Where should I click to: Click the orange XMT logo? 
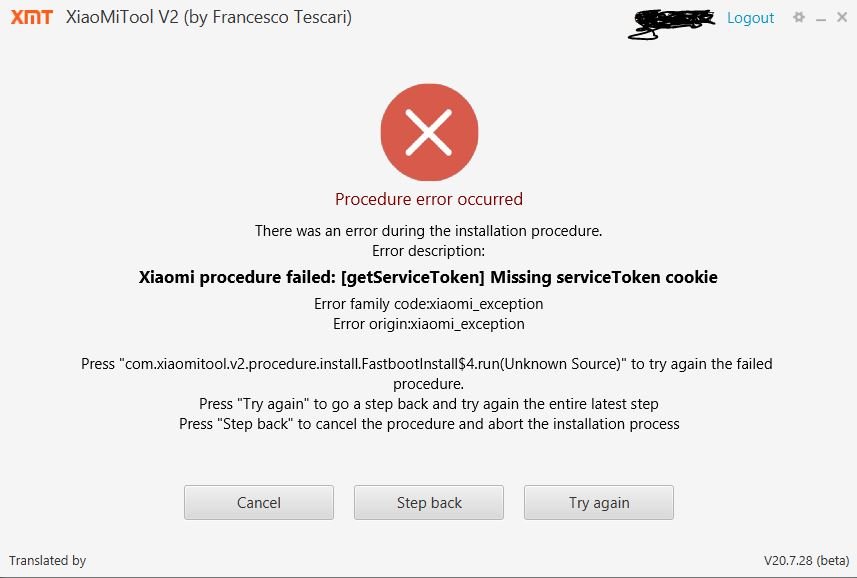(32, 17)
